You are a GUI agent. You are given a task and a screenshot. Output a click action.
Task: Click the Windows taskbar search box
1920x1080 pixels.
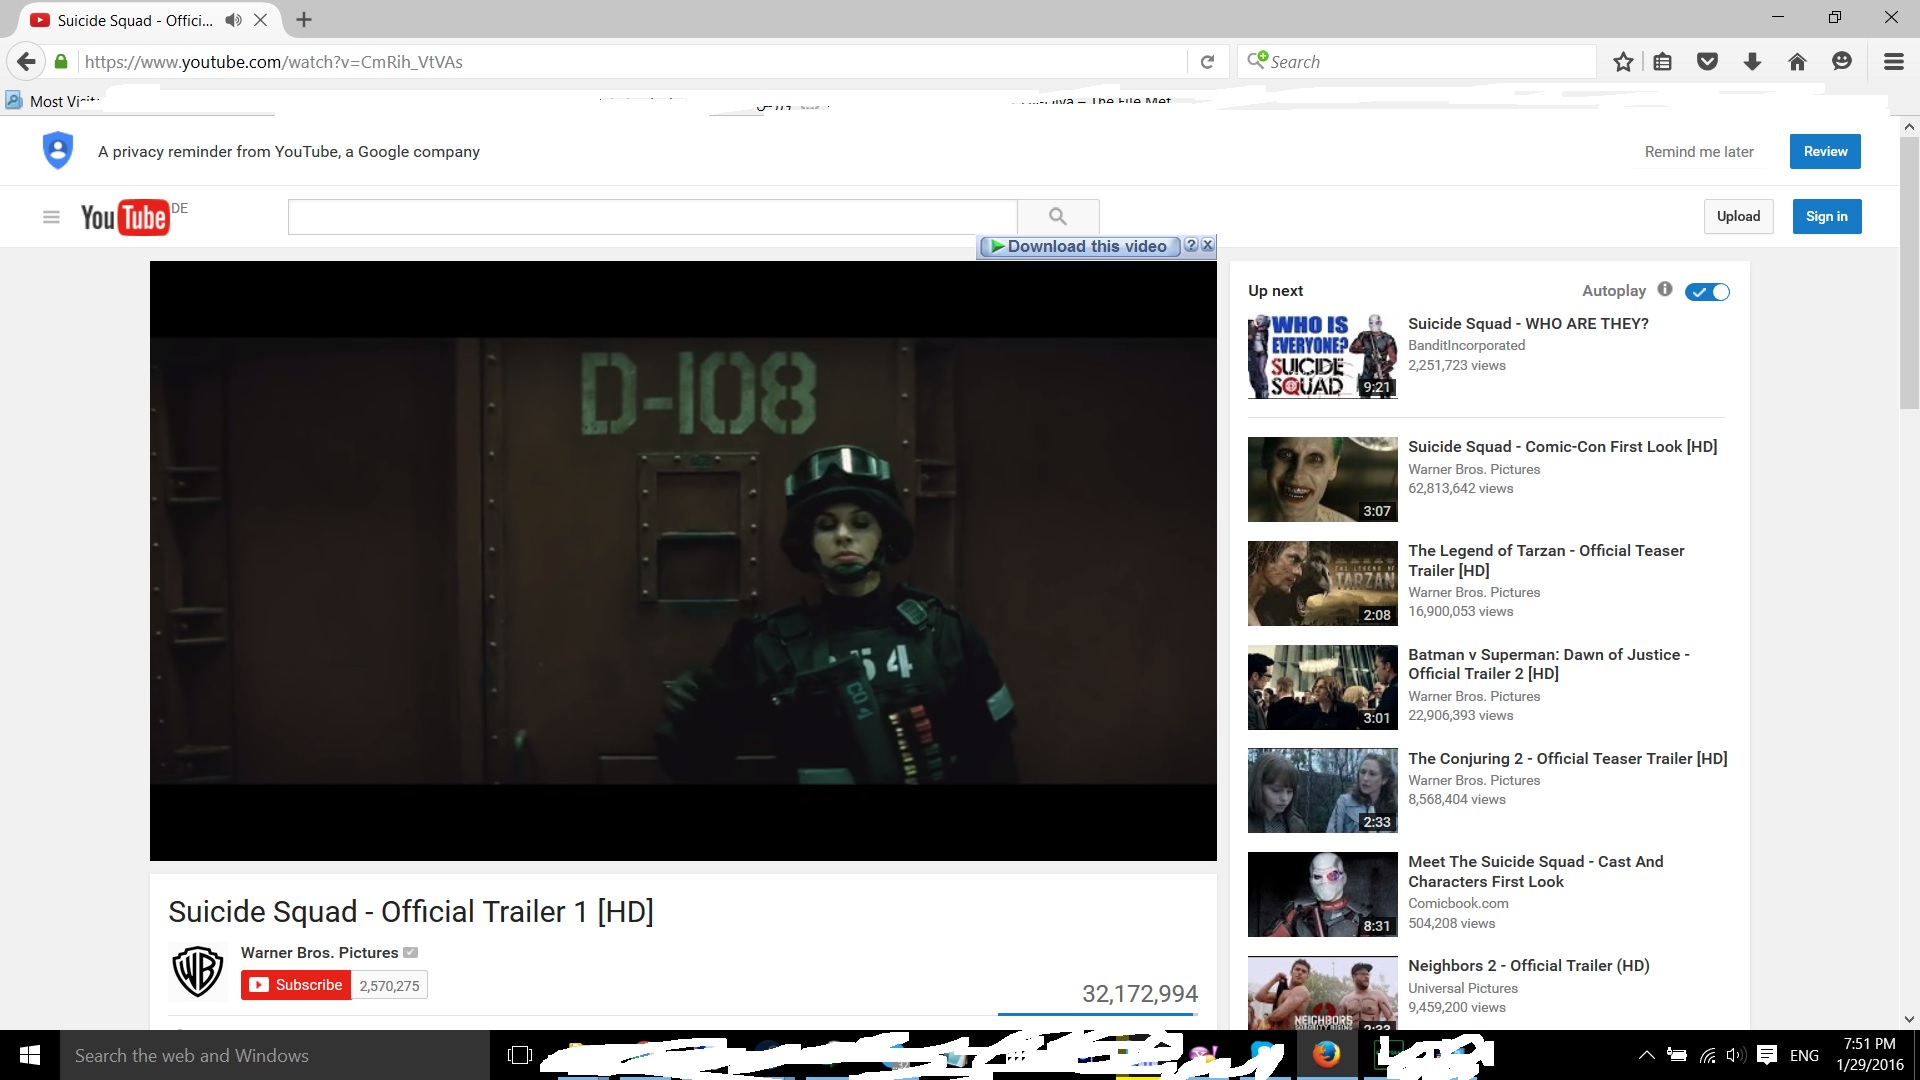275,1055
